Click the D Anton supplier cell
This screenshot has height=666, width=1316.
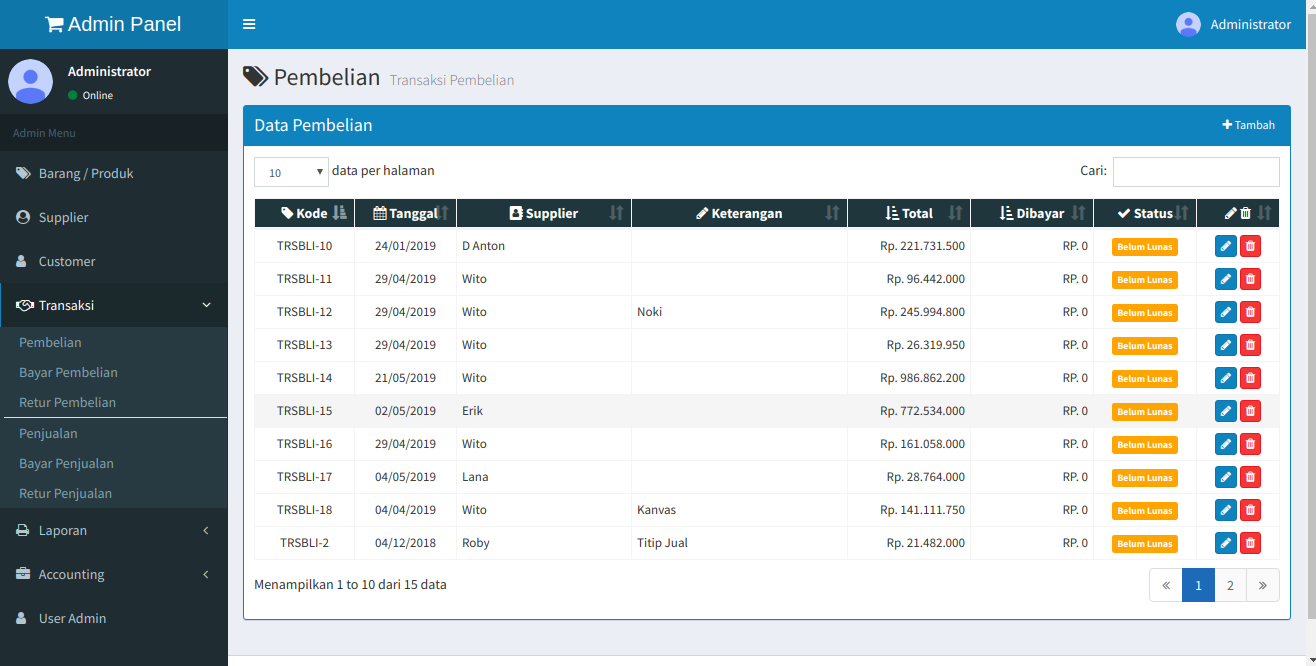tap(544, 246)
